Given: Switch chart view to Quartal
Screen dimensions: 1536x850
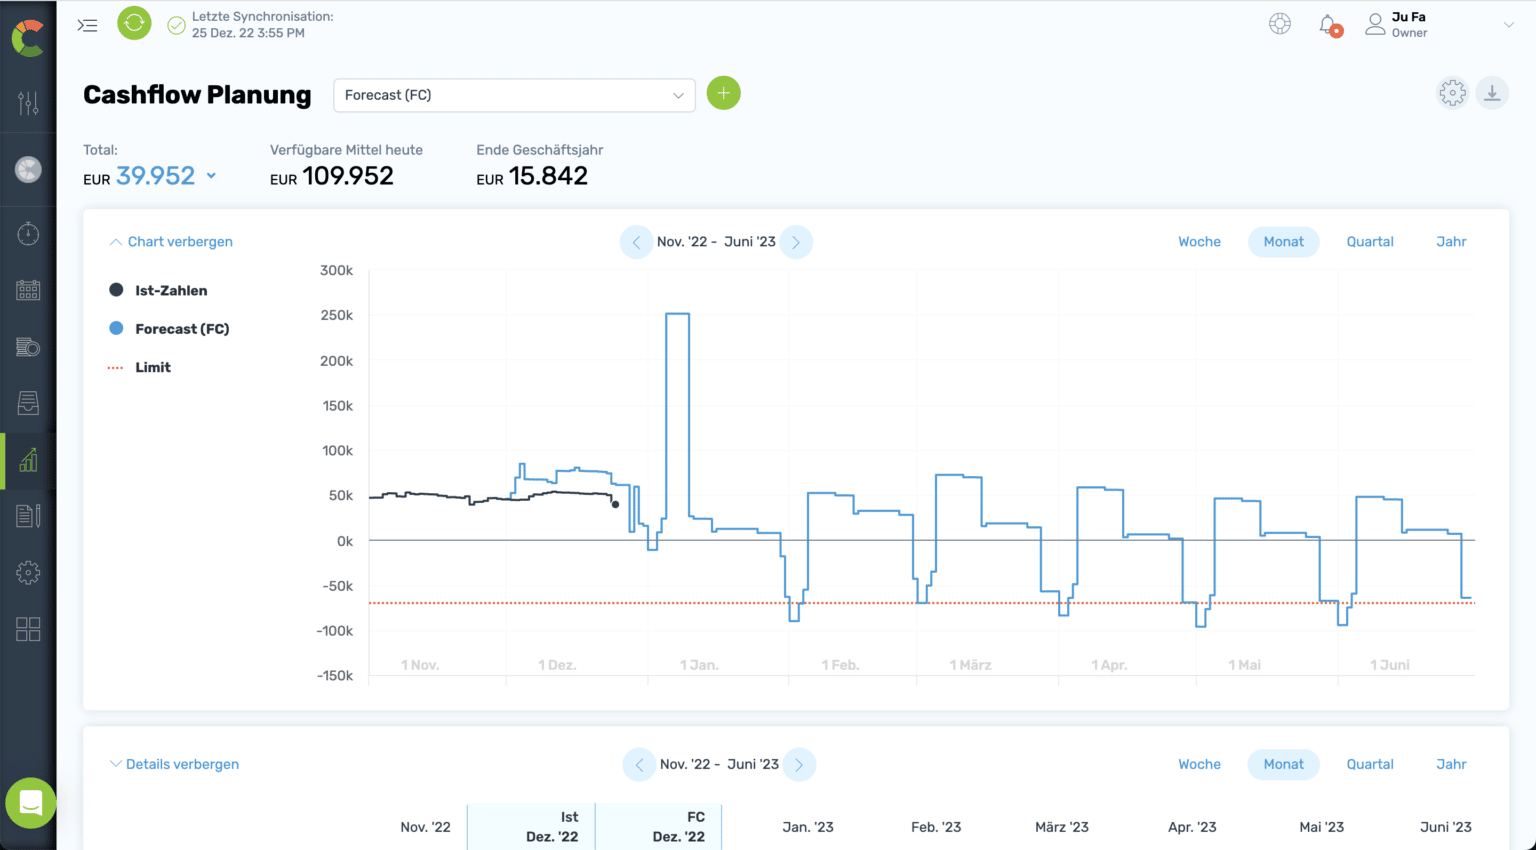Looking at the screenshot, I should tap(1369, 242).
